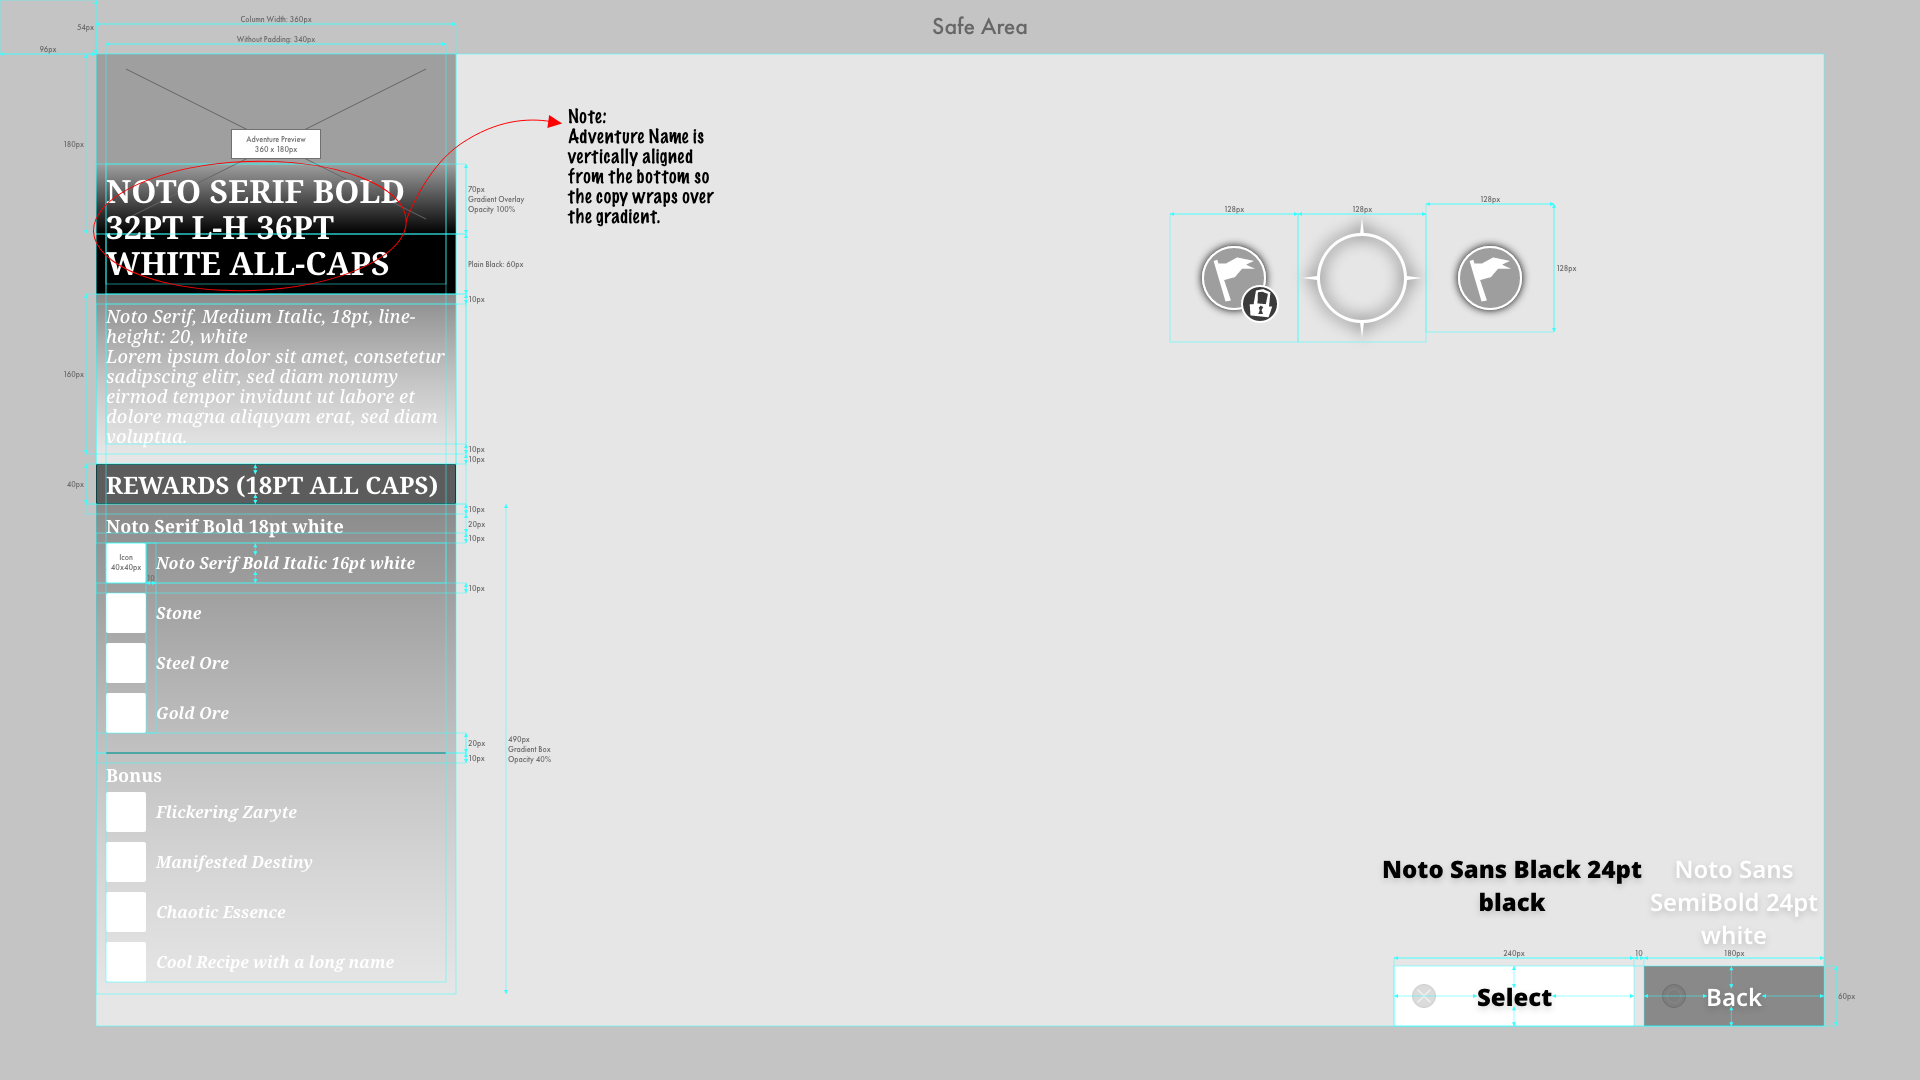
Task: Click the Bonus section heading
Action: point(134,776)
